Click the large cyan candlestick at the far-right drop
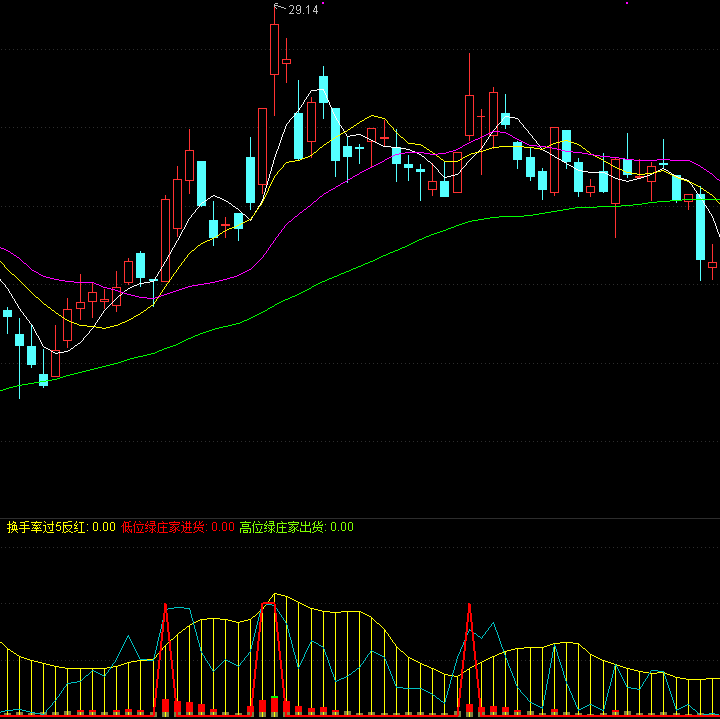 [700, 227]
